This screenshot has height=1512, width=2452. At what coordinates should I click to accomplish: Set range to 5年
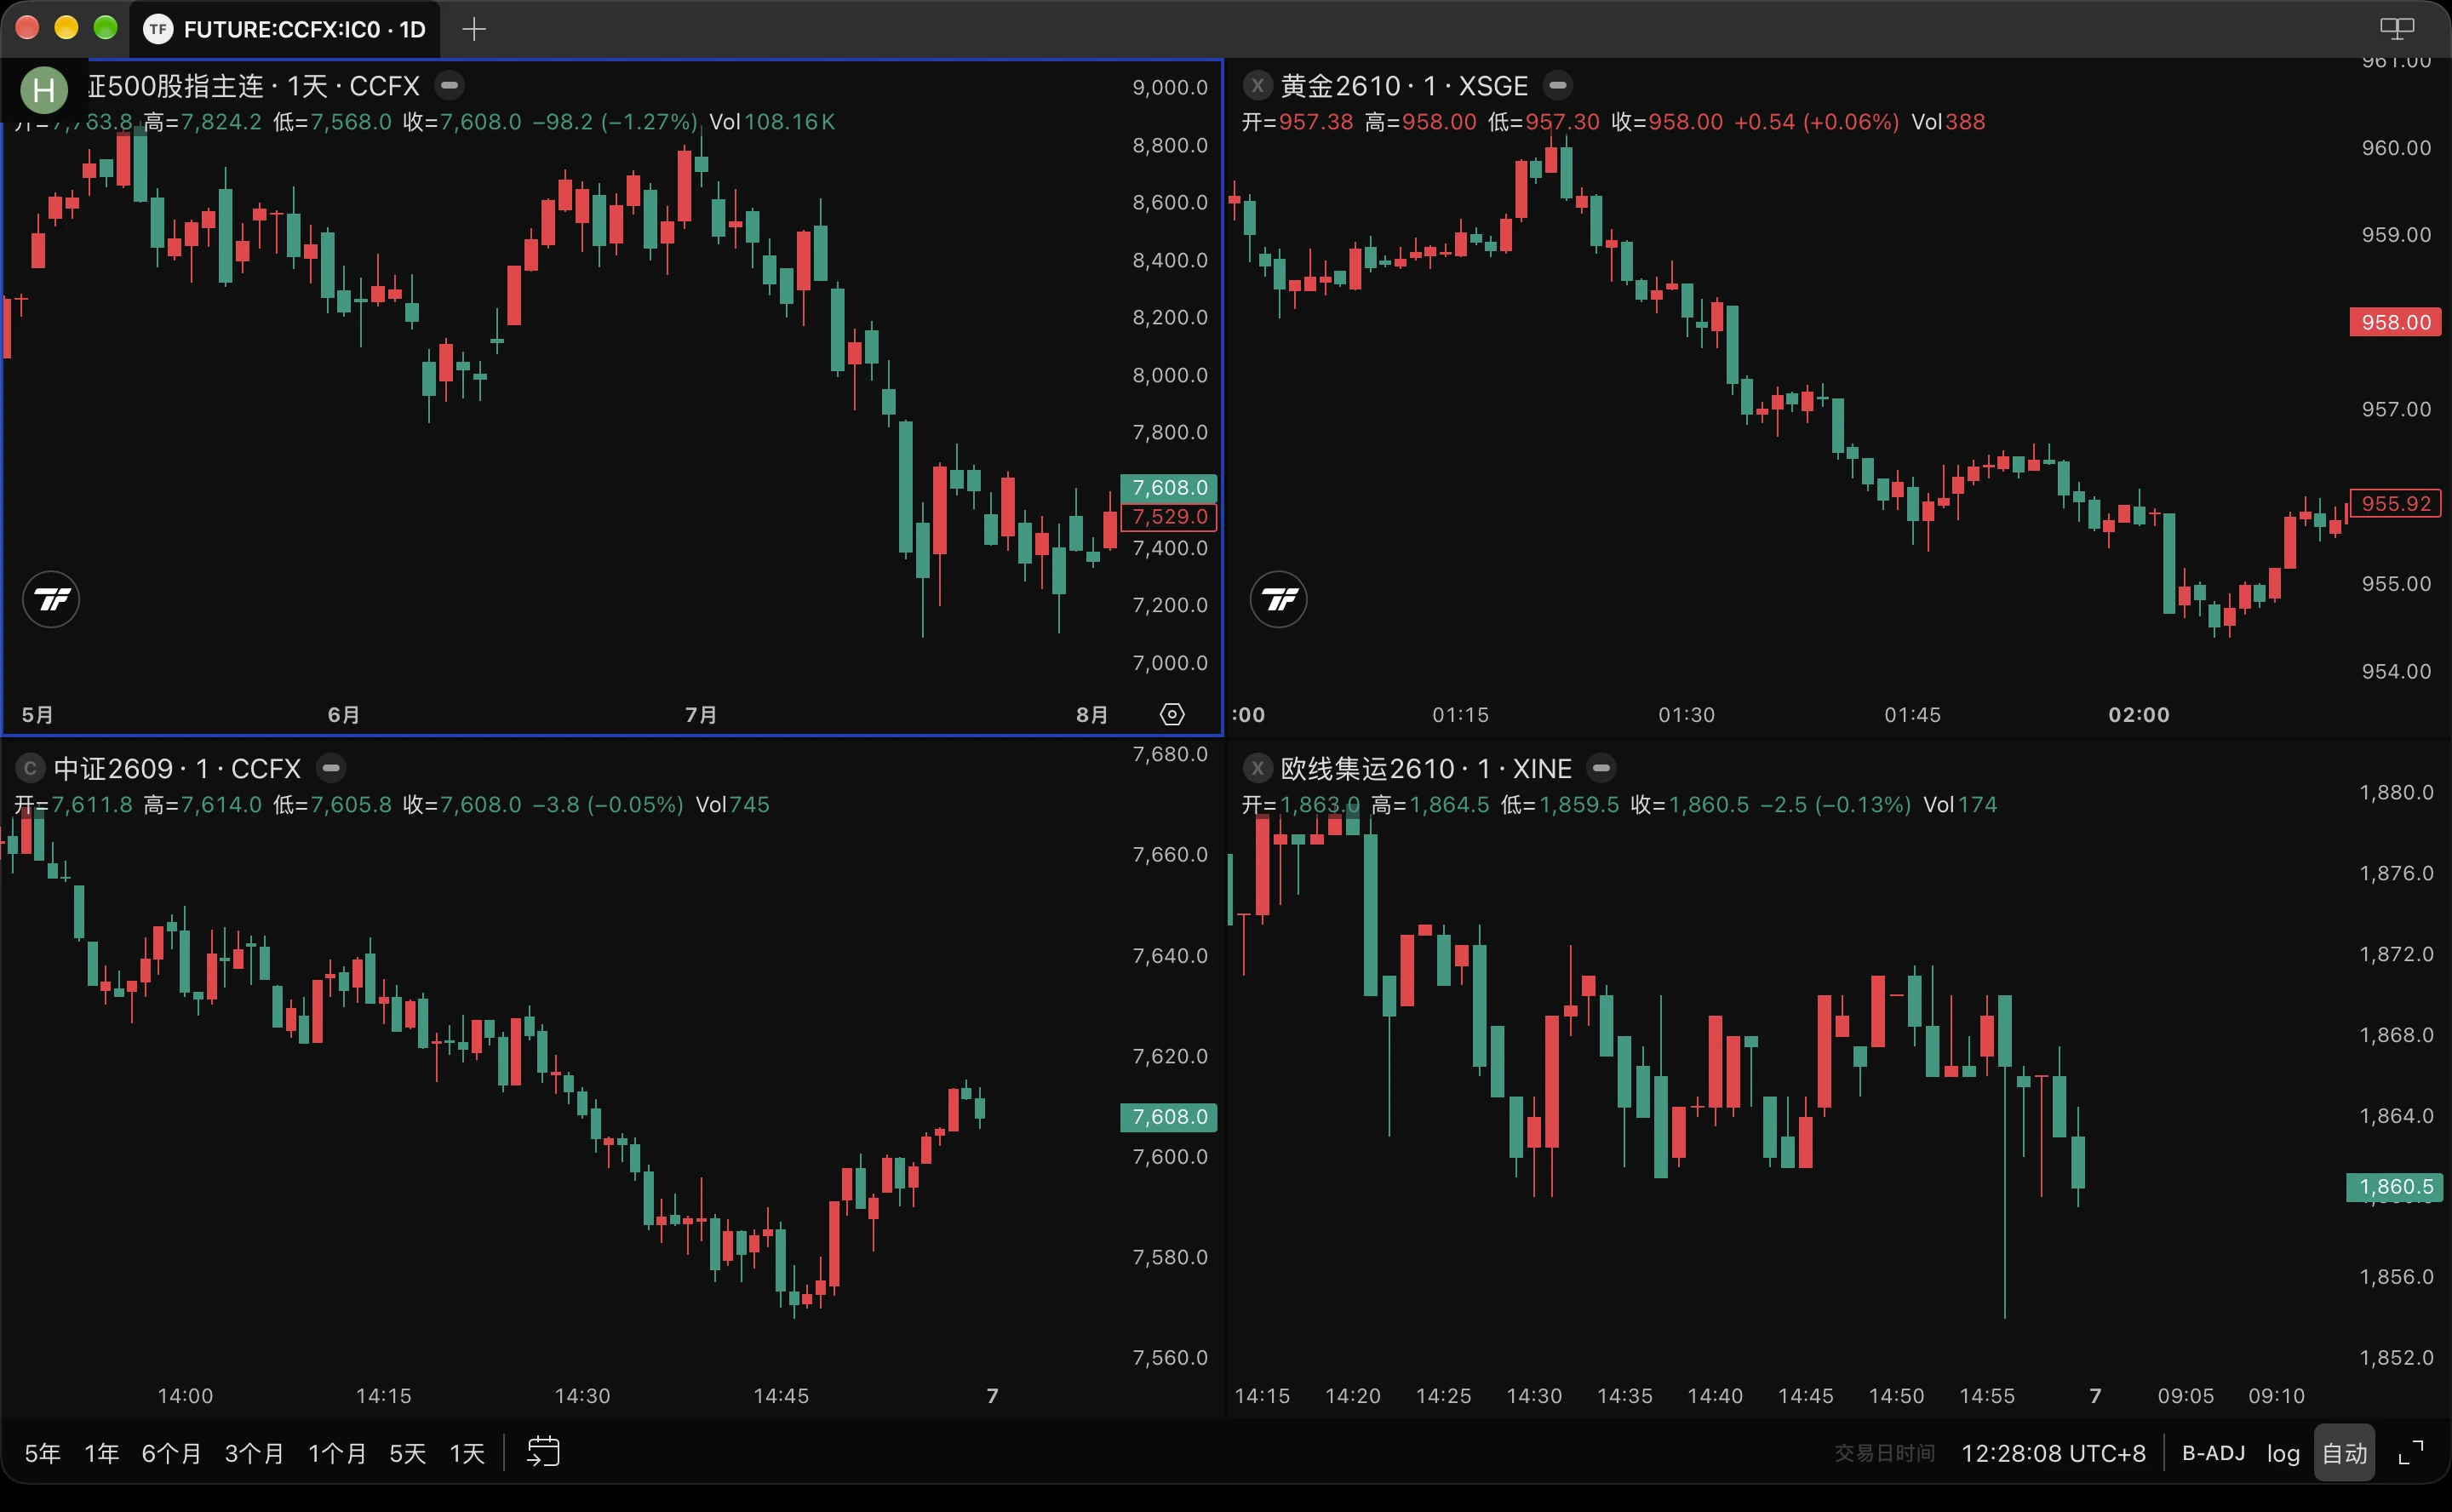coord(42,1453)
